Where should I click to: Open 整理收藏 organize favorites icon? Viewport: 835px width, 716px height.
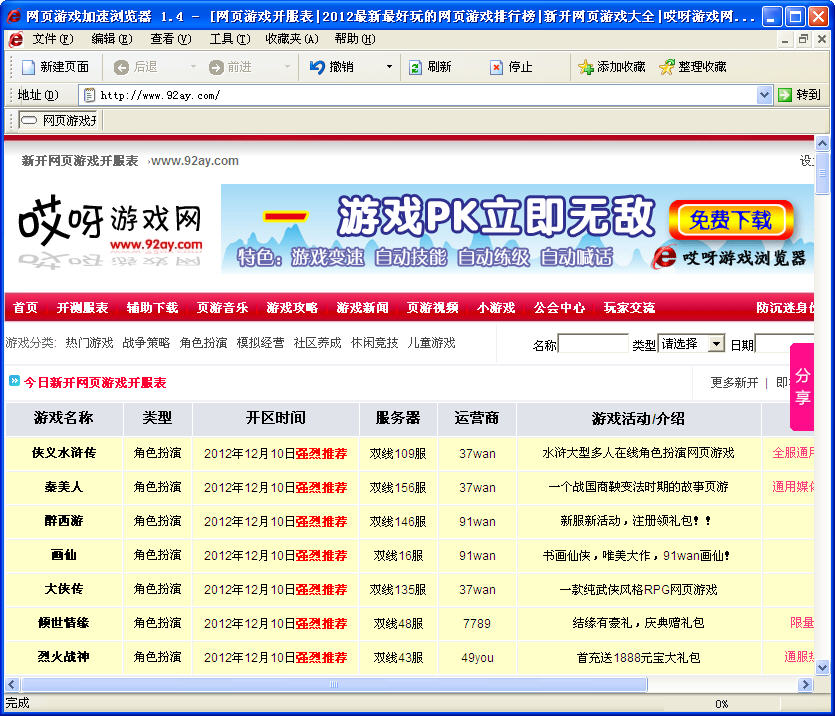point(667,67)
